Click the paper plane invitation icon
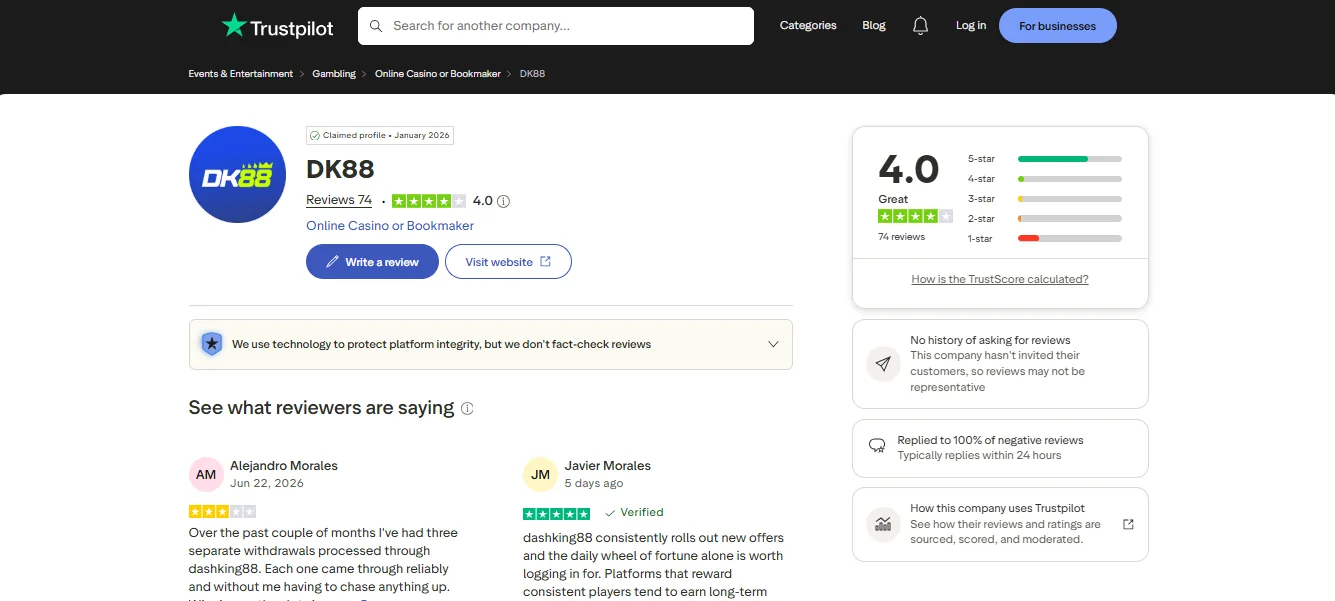Viewport: 1335px width, 601px height. (x=883, y=364)
